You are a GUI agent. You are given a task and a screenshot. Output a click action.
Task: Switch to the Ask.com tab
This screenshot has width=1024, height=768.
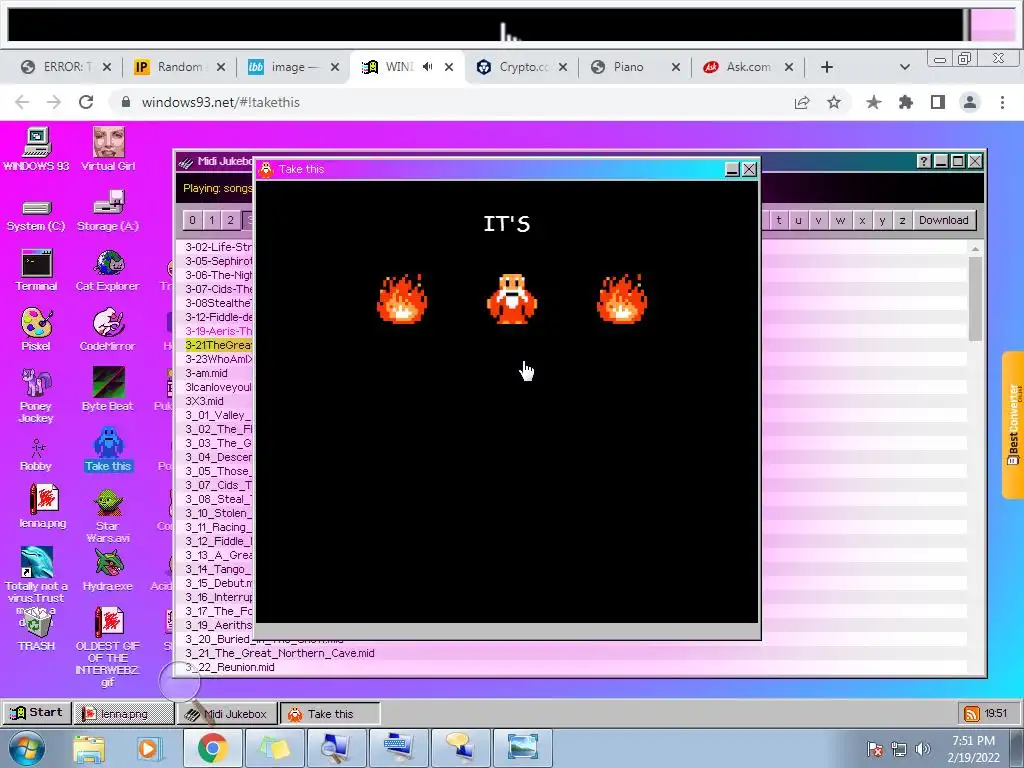pyautogui.click(x=748, y=67)
